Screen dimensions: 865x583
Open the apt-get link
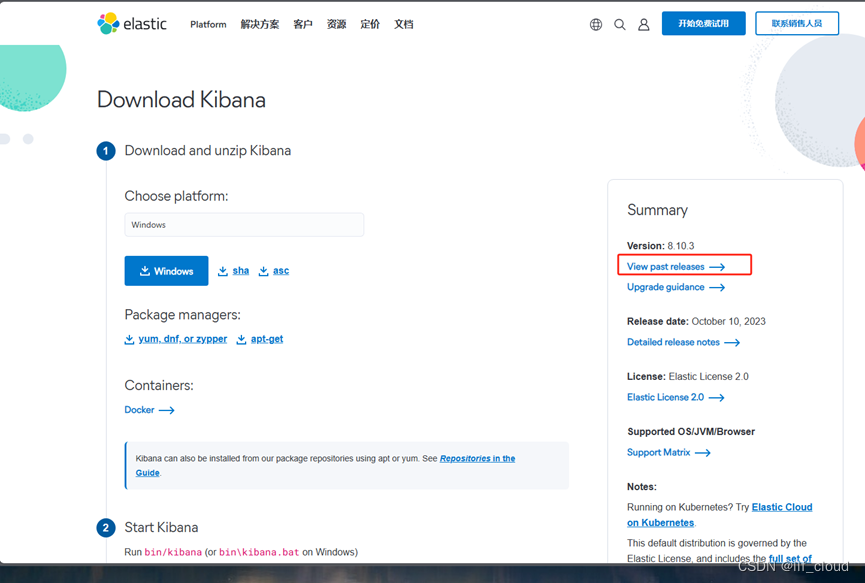click(260, 339)
